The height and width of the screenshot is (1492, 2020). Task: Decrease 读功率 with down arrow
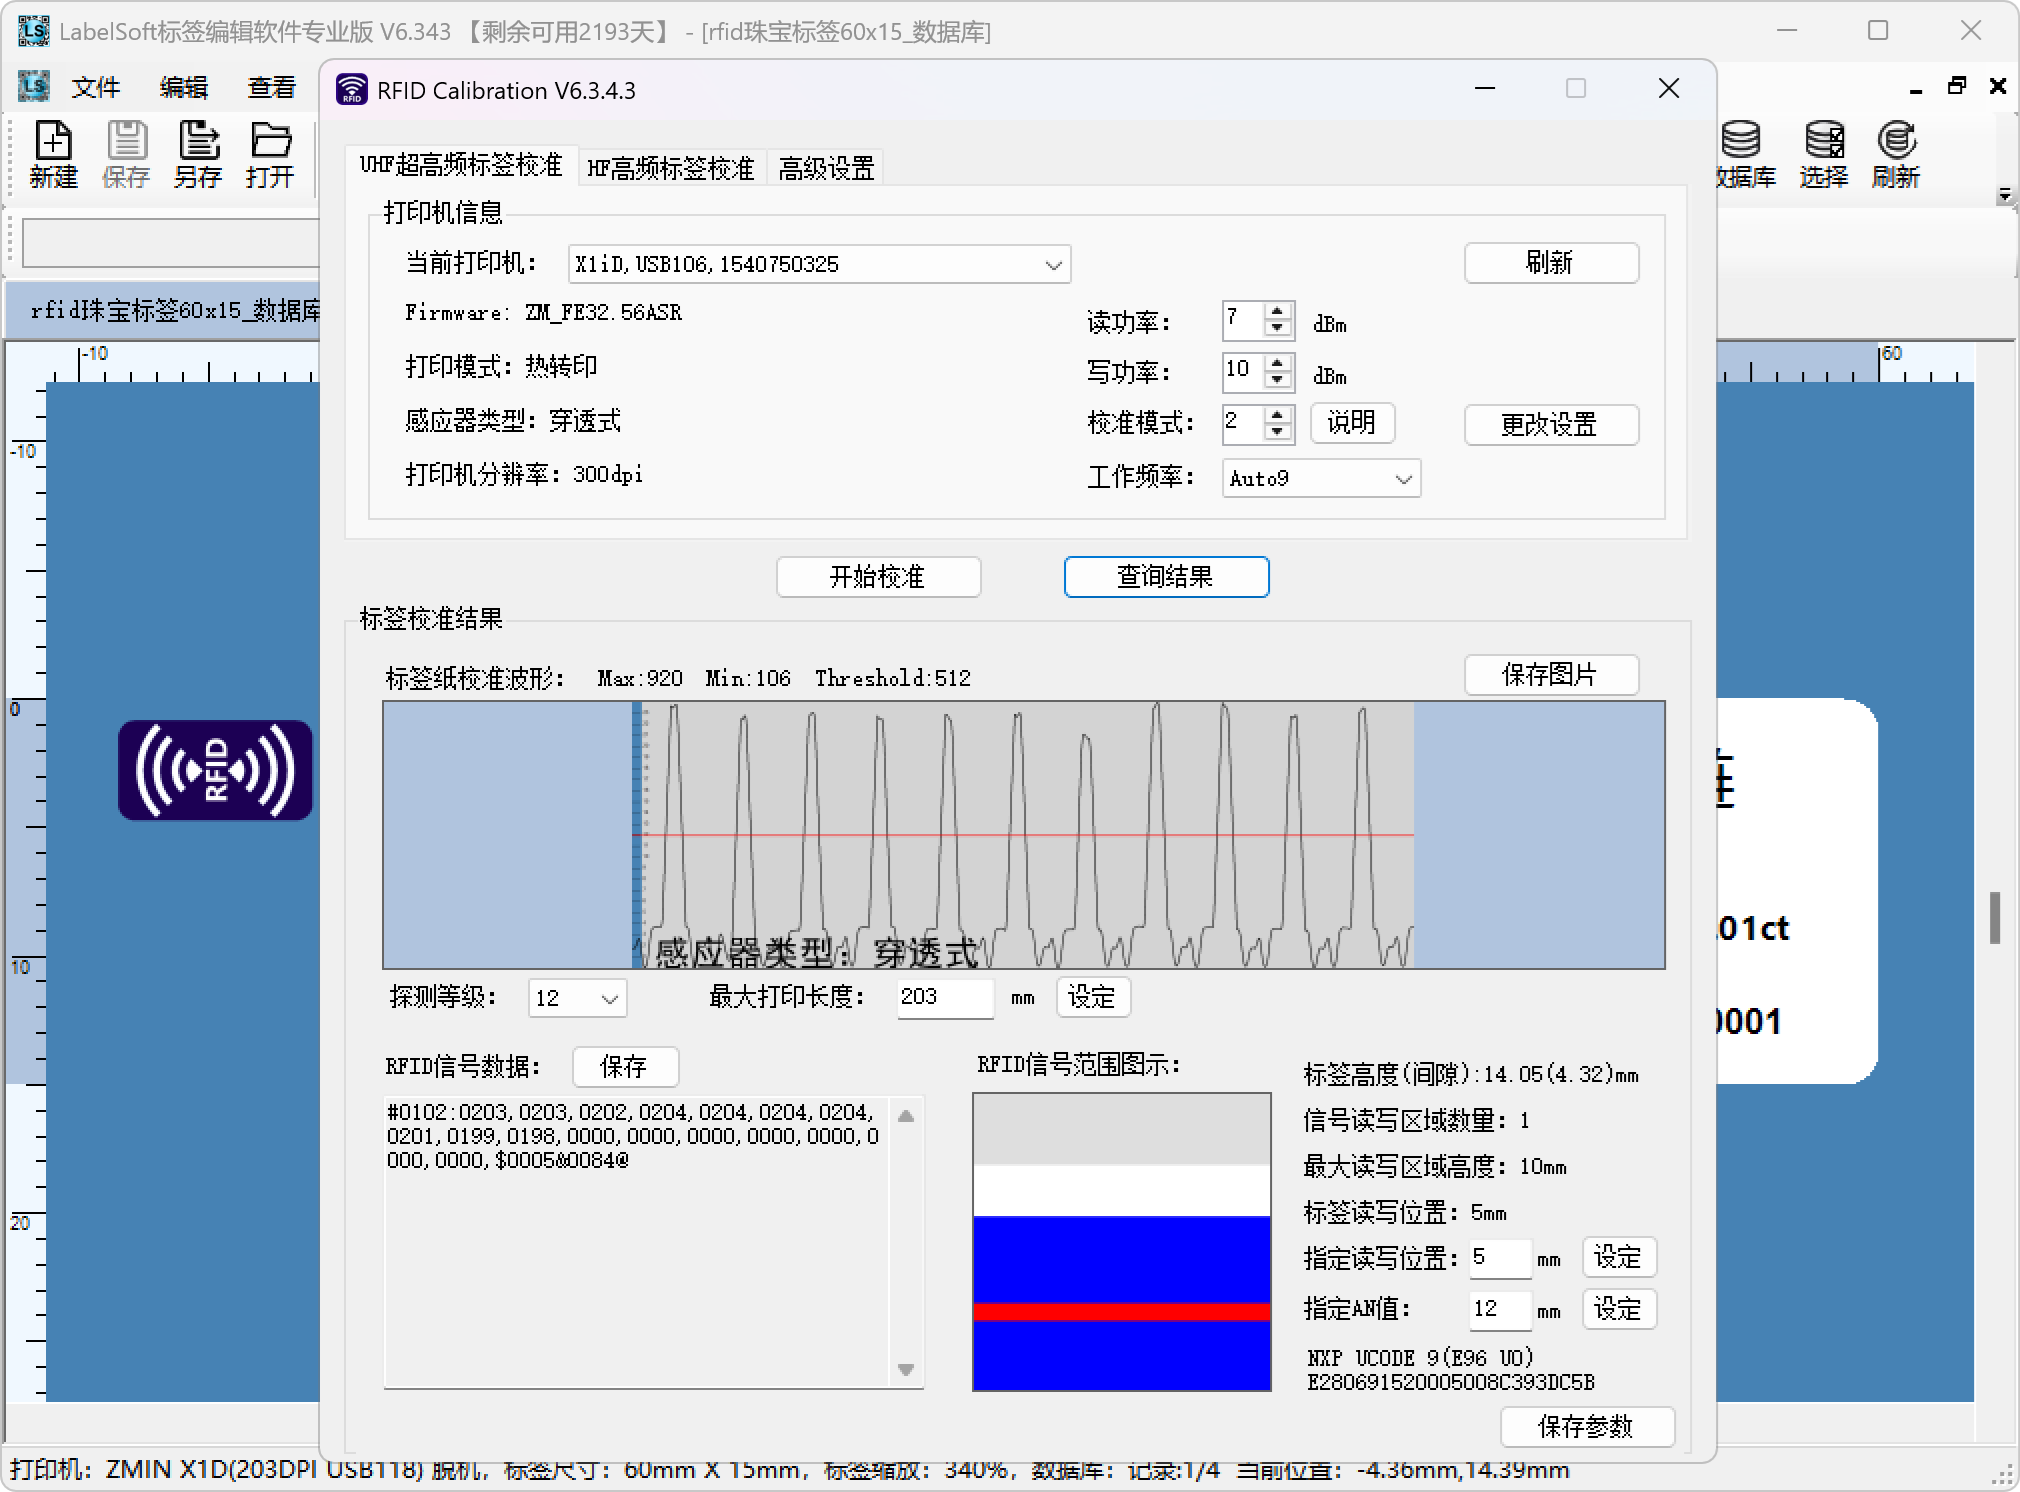point(1277,329)
